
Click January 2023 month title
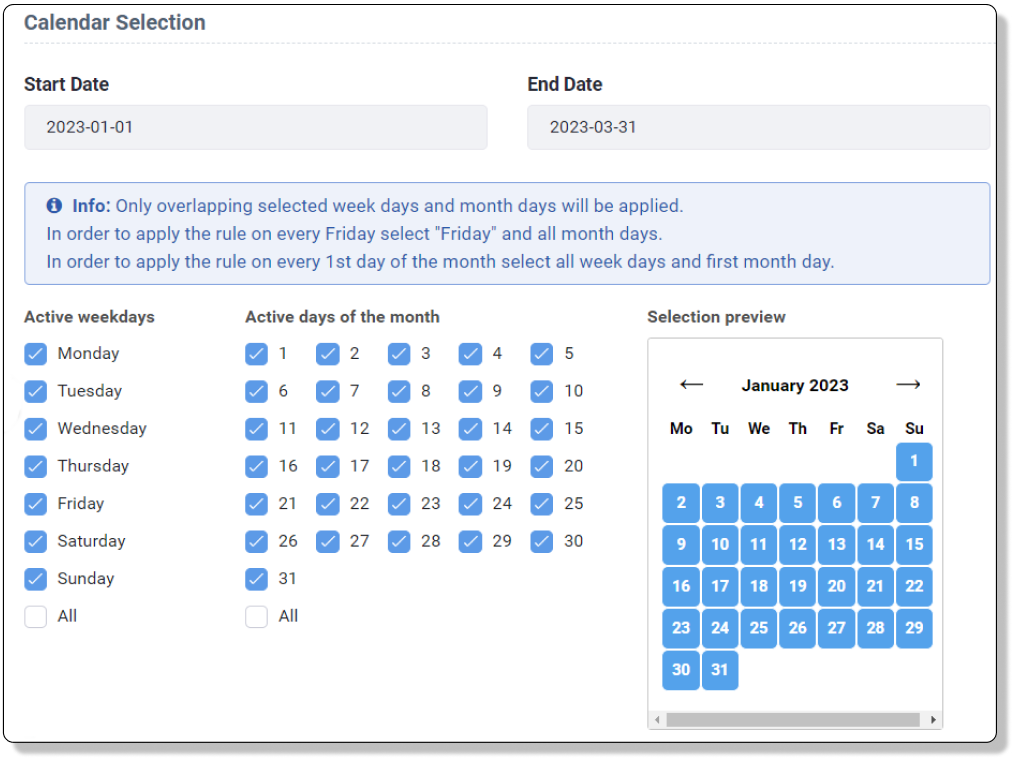795,385
